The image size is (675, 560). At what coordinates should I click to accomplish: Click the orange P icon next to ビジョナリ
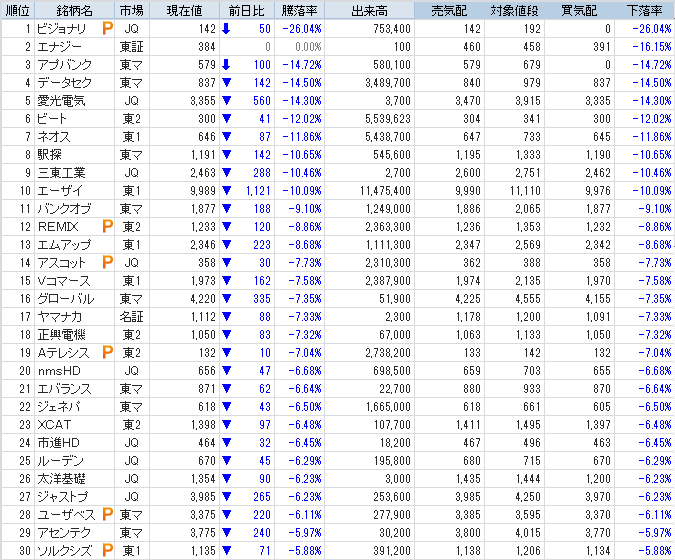tap(107, 28)
